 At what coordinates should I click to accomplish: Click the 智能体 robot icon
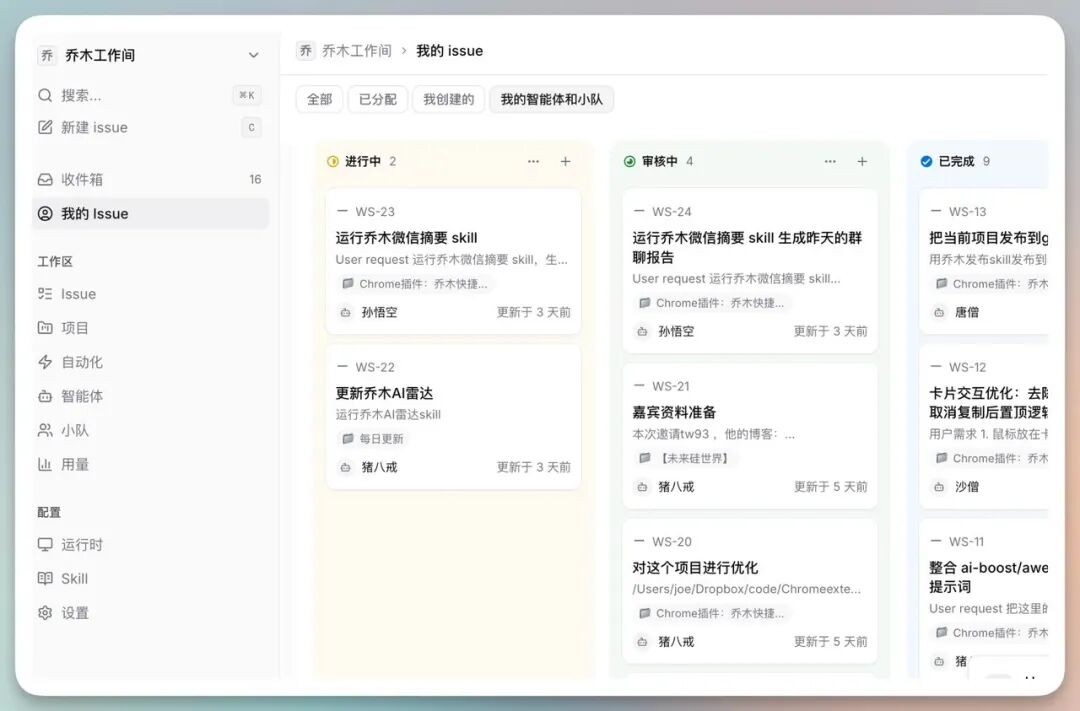(x=45, y=396)
